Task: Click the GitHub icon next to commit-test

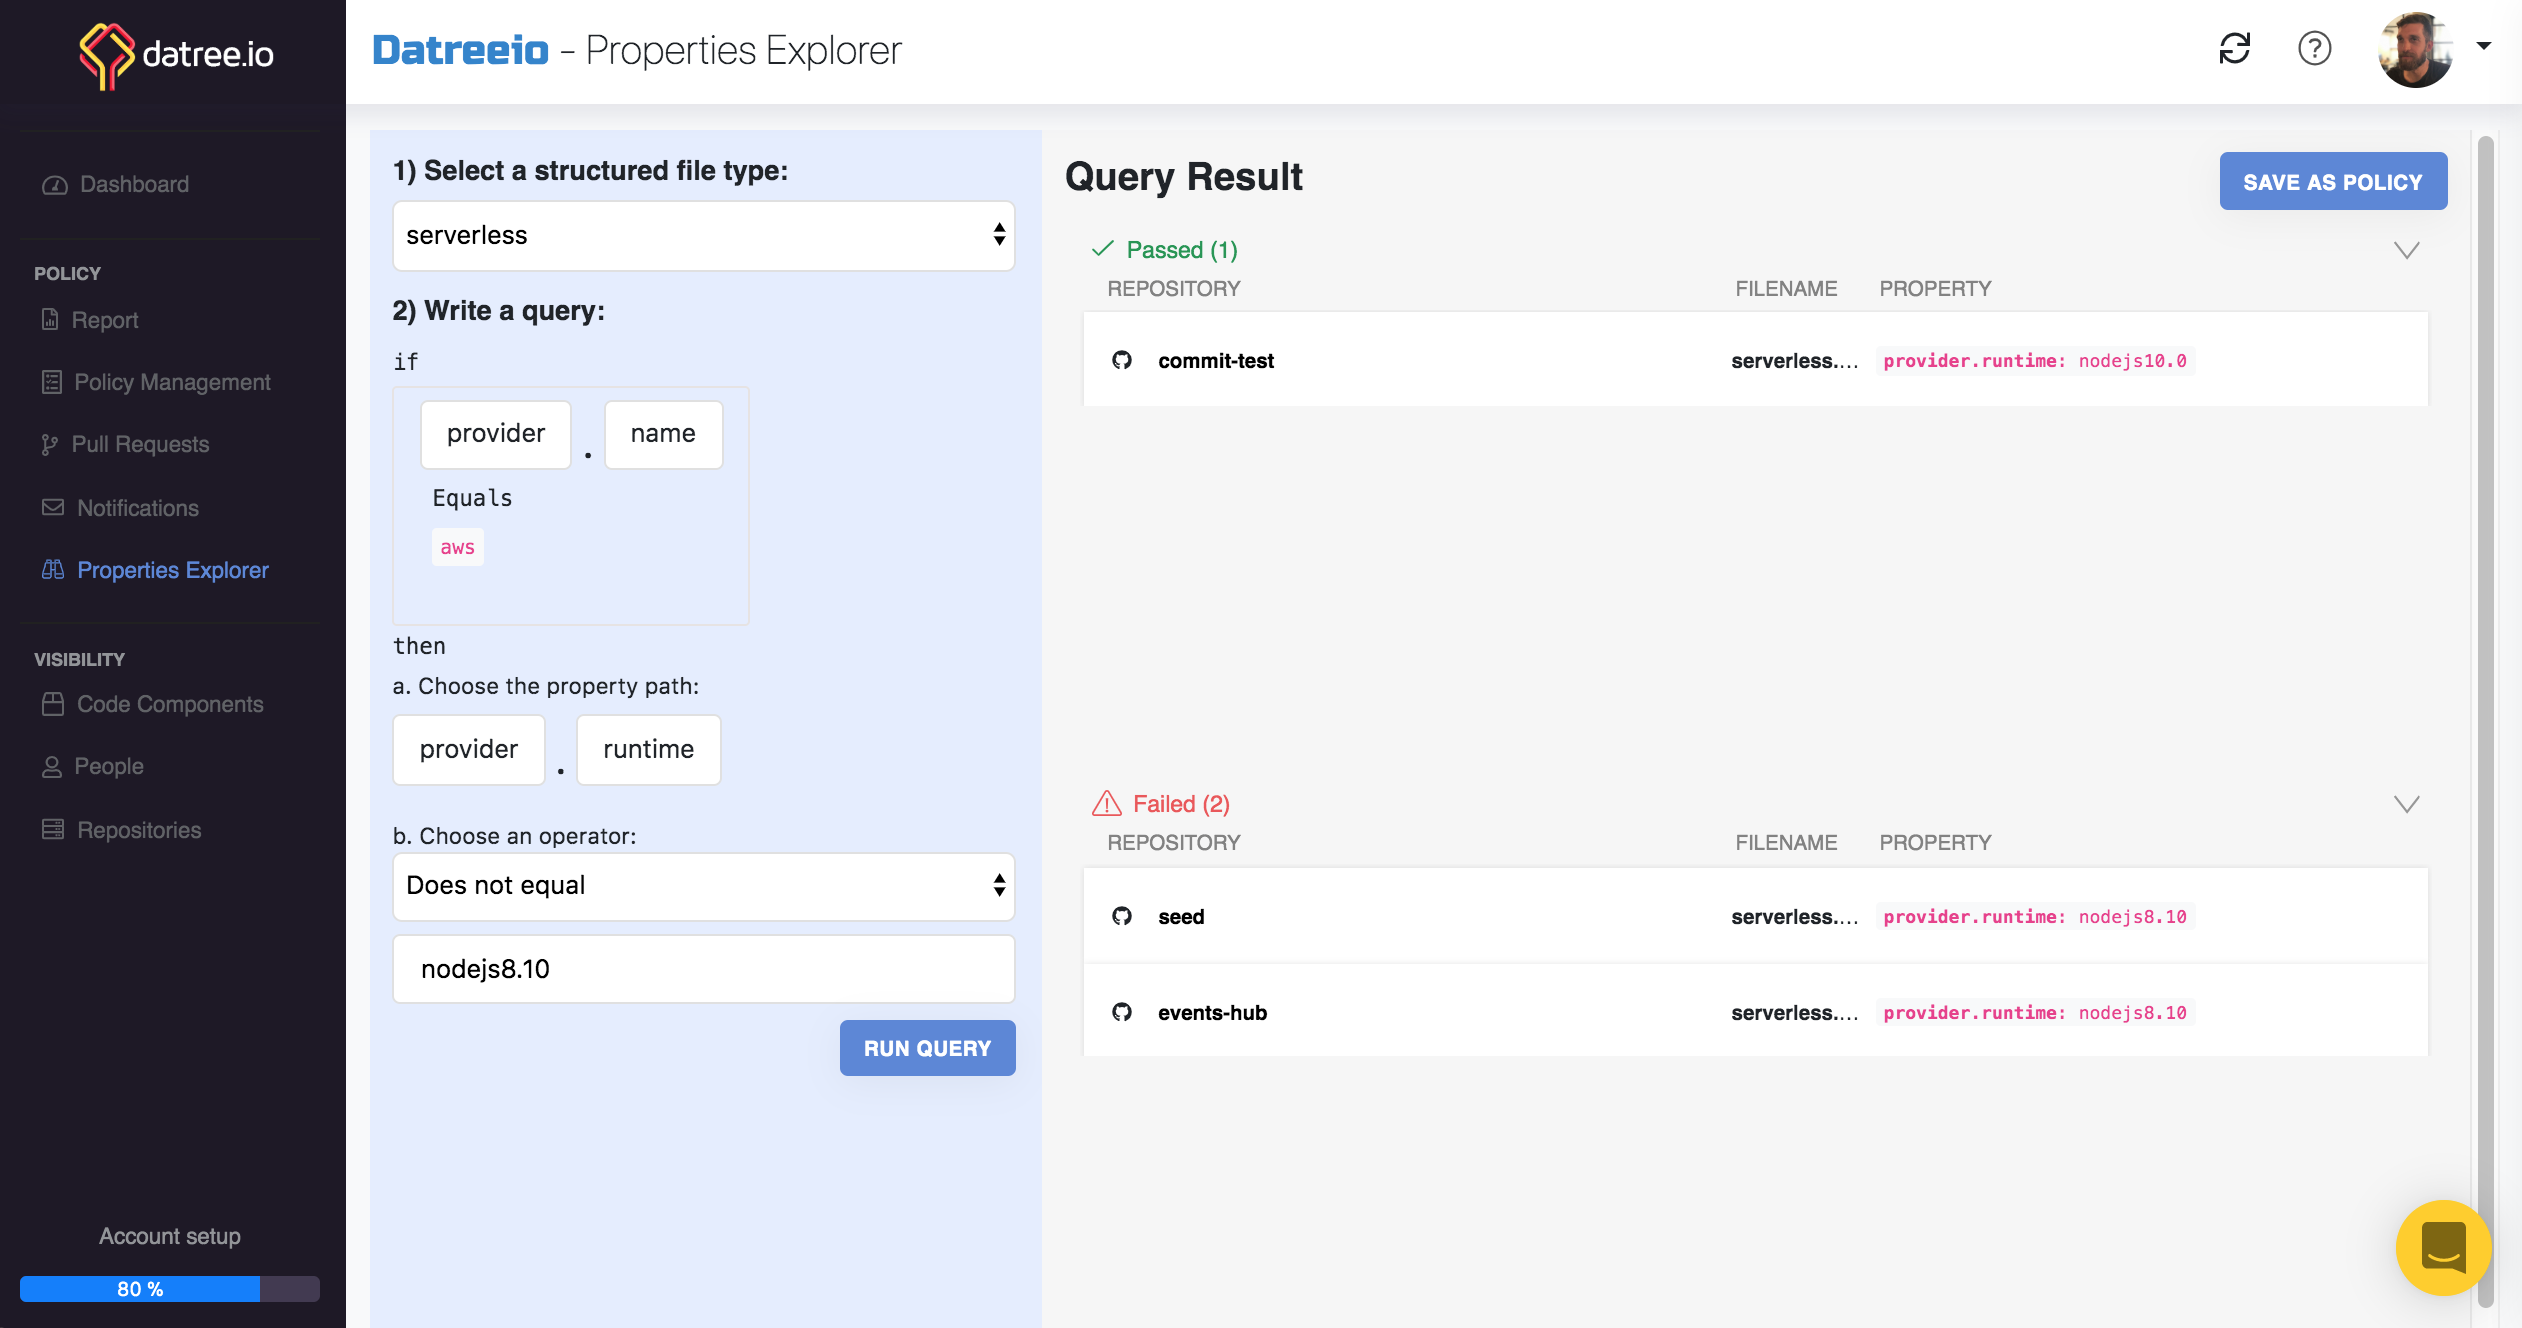Action: click(x=1122, y=360)
